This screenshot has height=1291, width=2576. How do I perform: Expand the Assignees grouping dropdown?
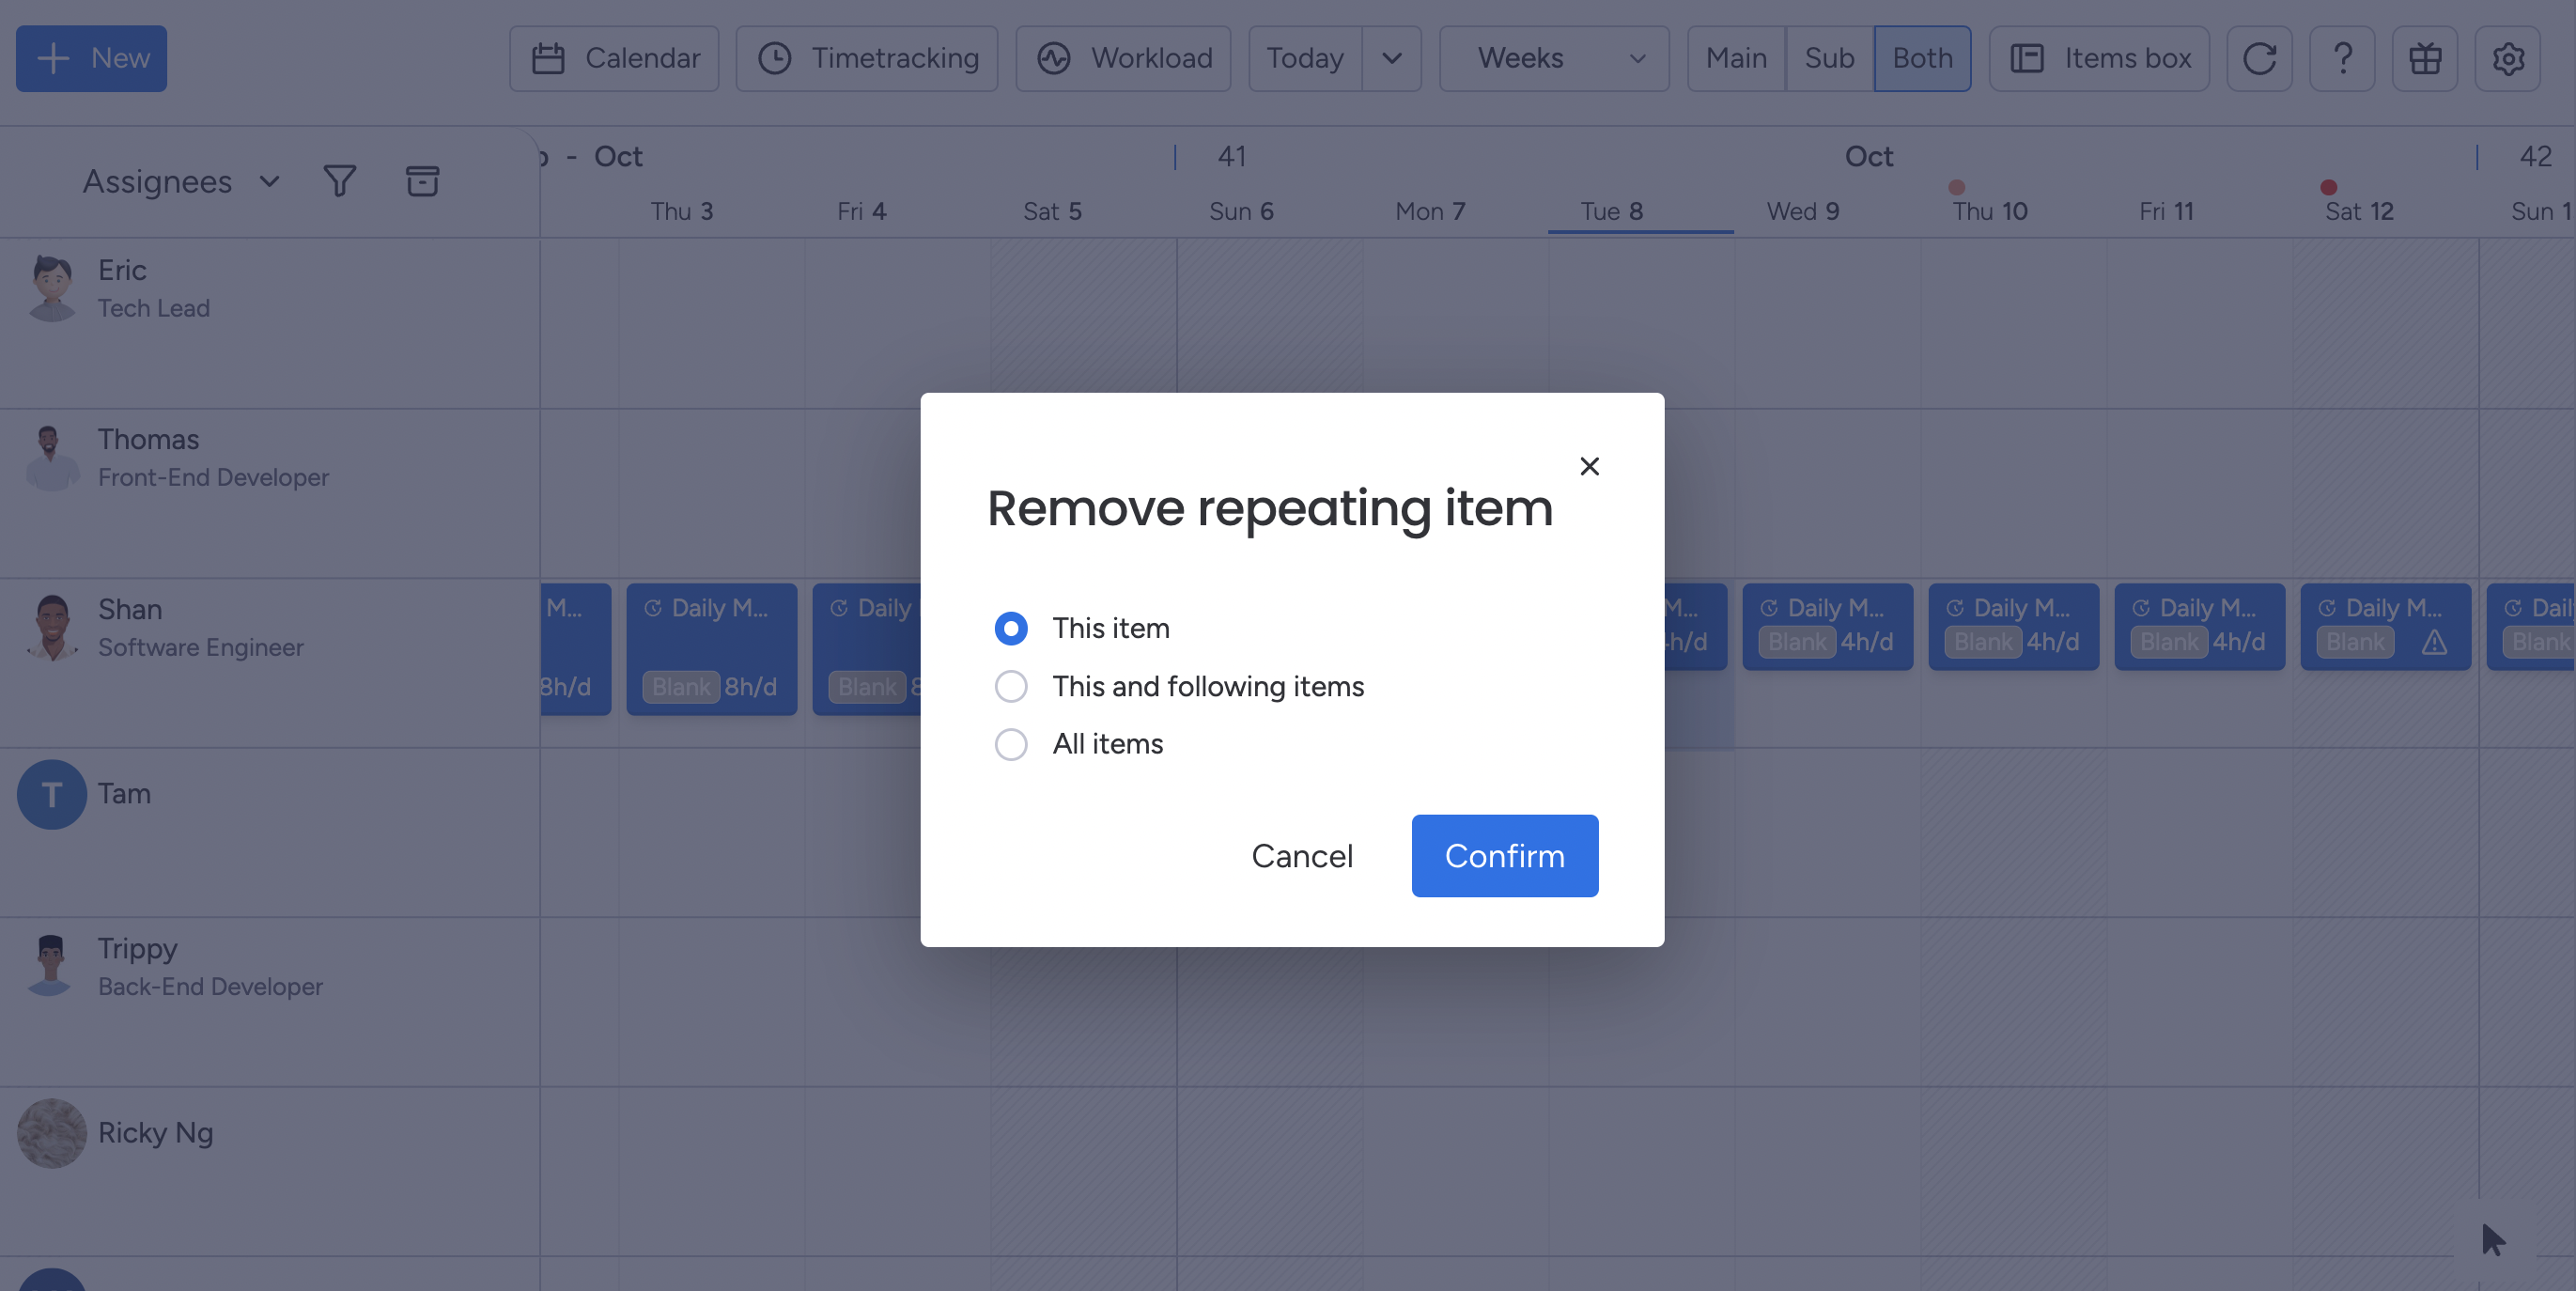(267, 181)
